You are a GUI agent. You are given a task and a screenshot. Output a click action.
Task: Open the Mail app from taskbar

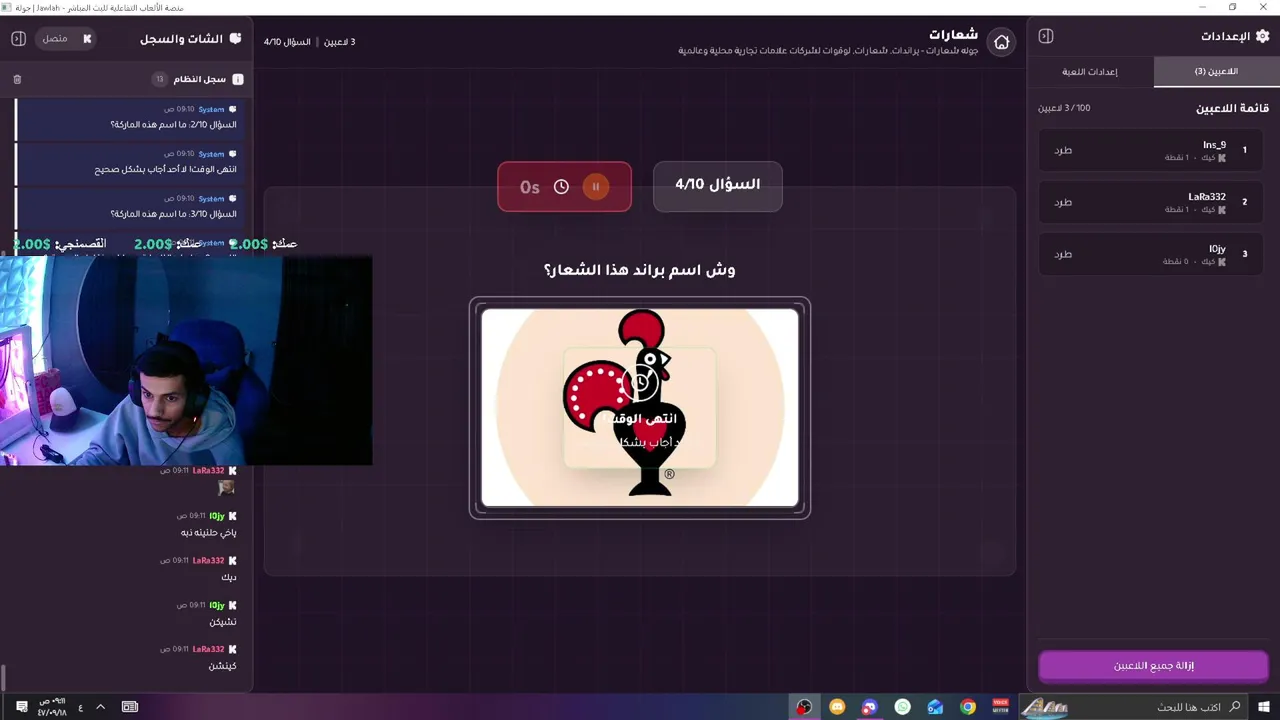point(935,707)
